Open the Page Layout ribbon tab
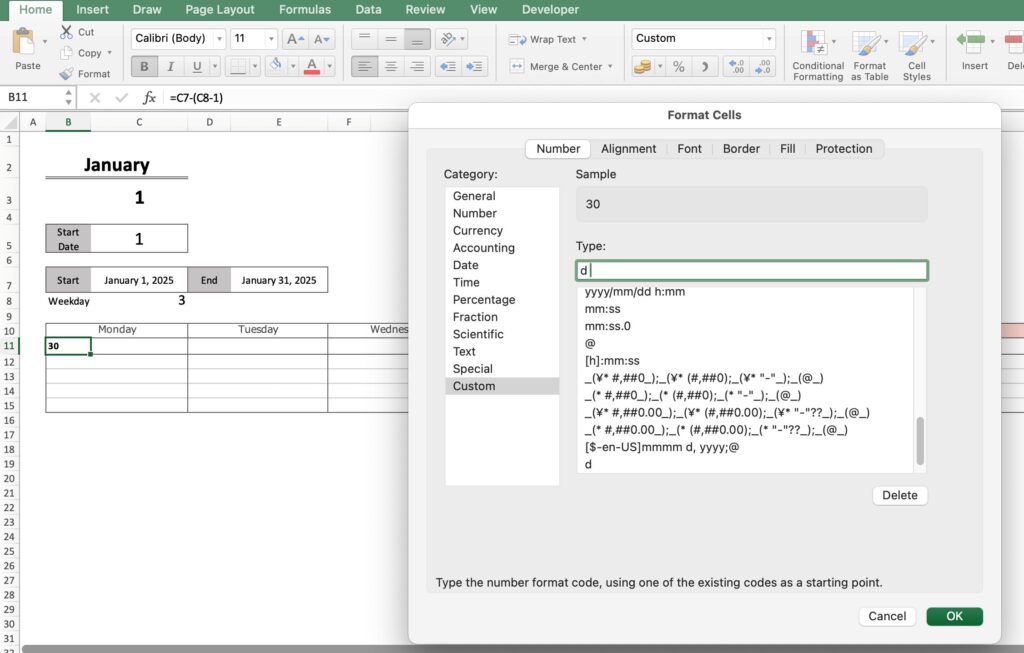The width and height of the screenshot is (1024, 653). [219, 10]
